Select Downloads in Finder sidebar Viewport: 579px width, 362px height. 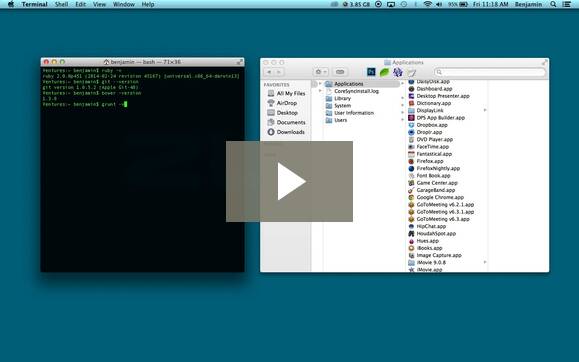click(286, 132)
